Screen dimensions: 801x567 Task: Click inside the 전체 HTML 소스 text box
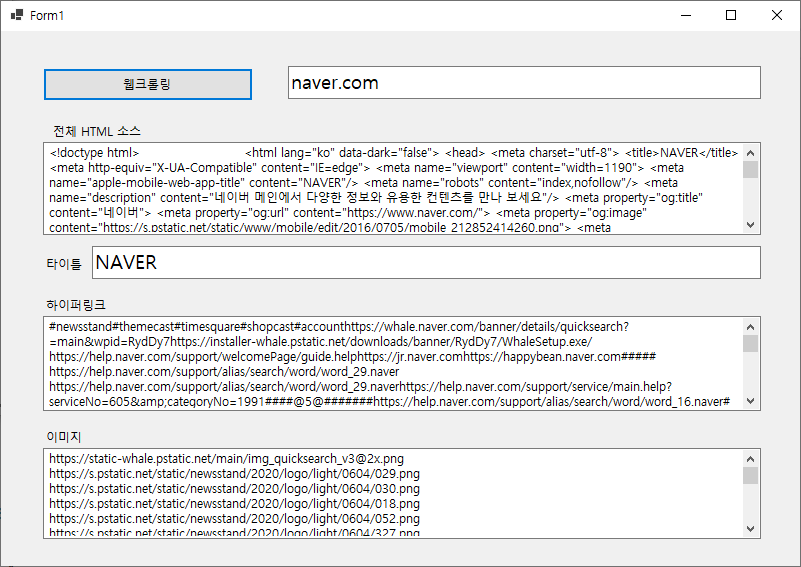[x=393, y=189]
